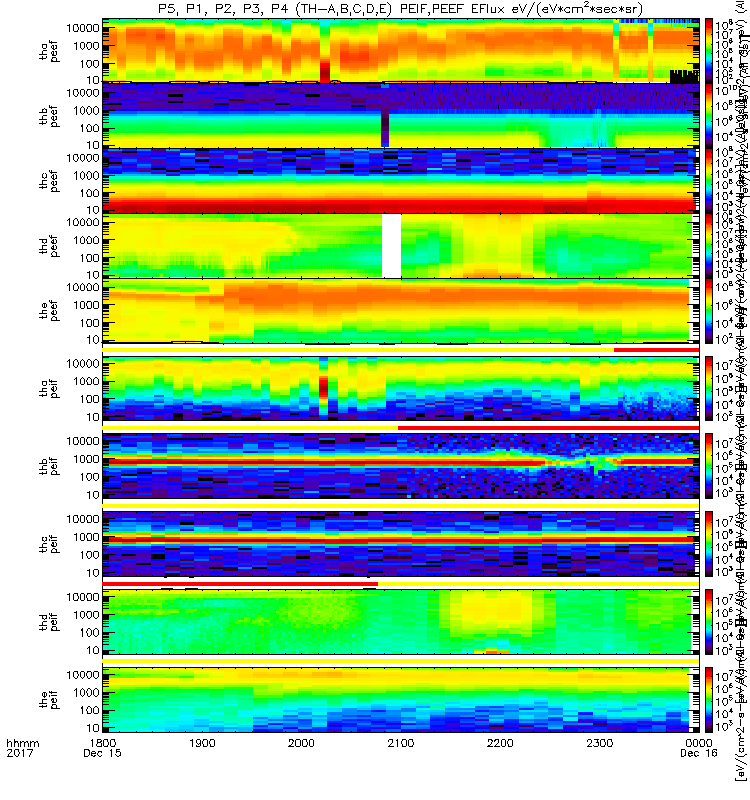Click the '1800' time axis label
Viewport: 750px width, 800px height.
coord(103,743)
